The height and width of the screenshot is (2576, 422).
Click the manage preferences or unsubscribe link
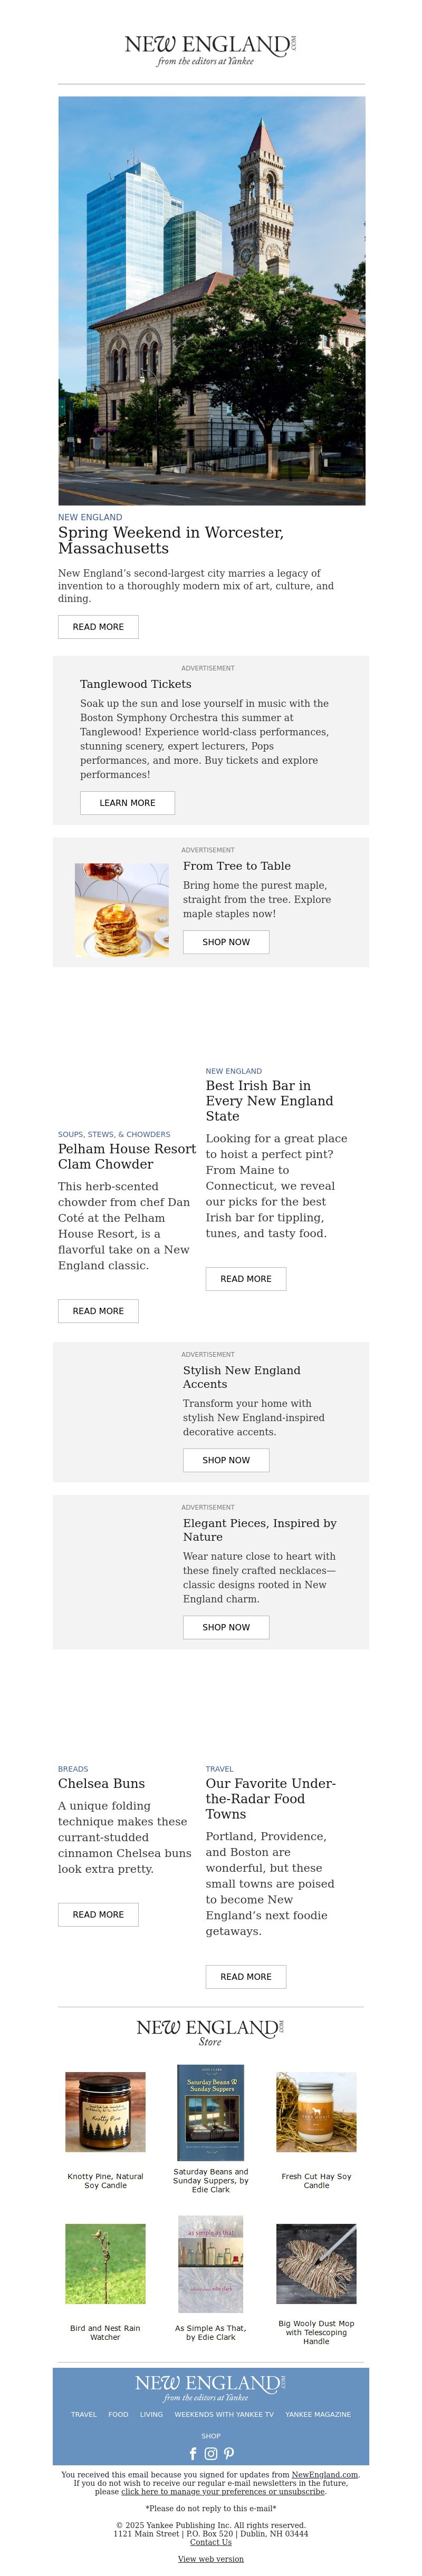tap(223, 2490)
